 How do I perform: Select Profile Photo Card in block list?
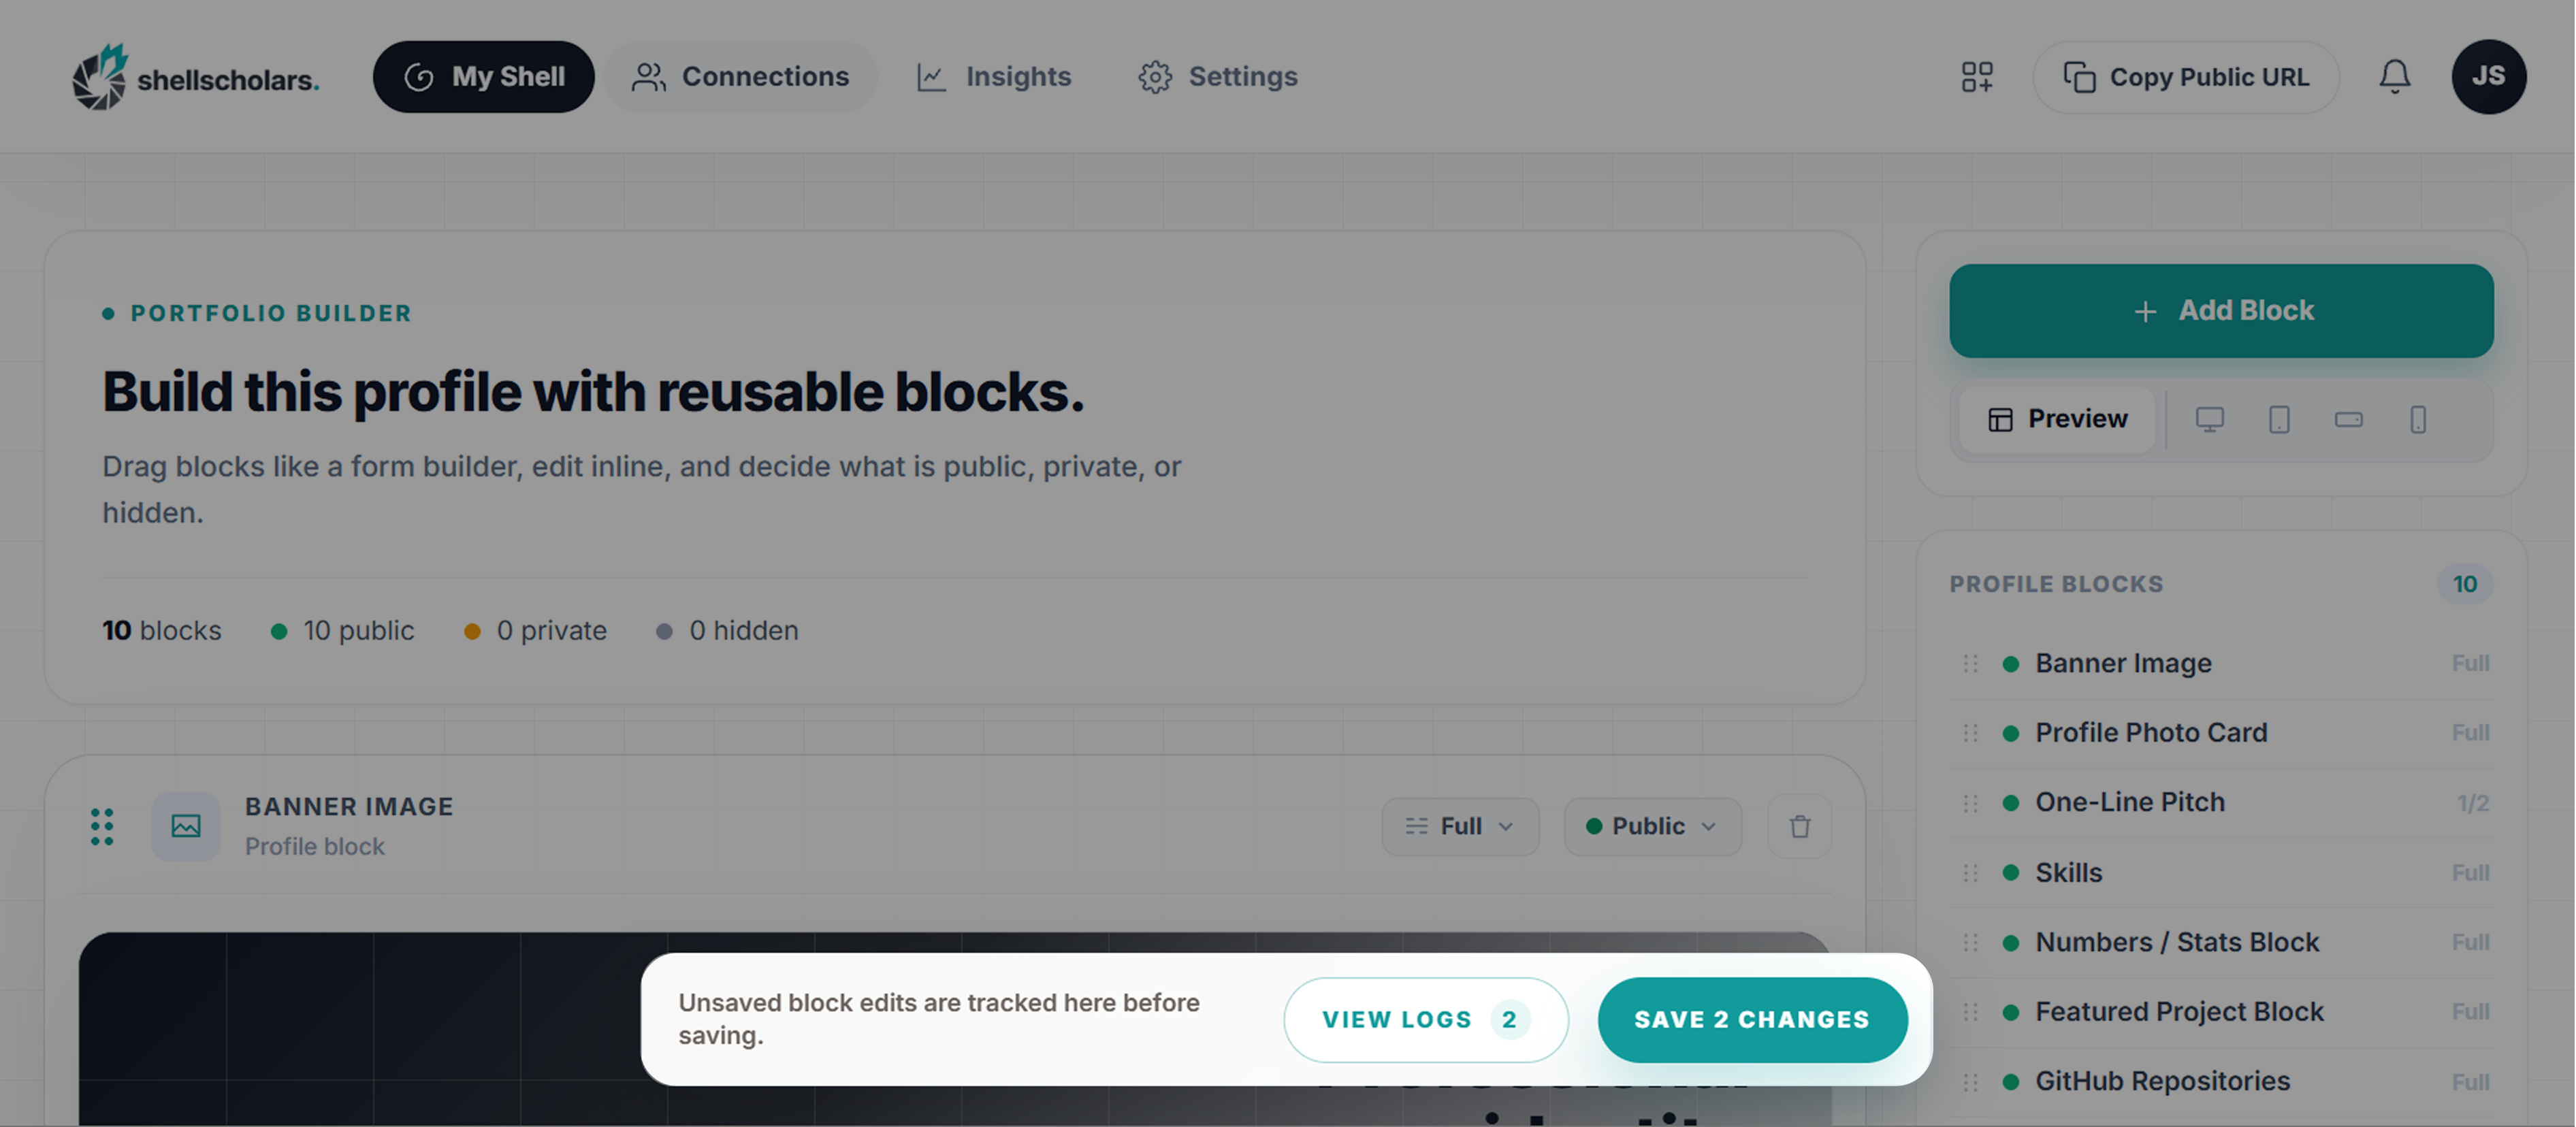(x=2221, y=733)
